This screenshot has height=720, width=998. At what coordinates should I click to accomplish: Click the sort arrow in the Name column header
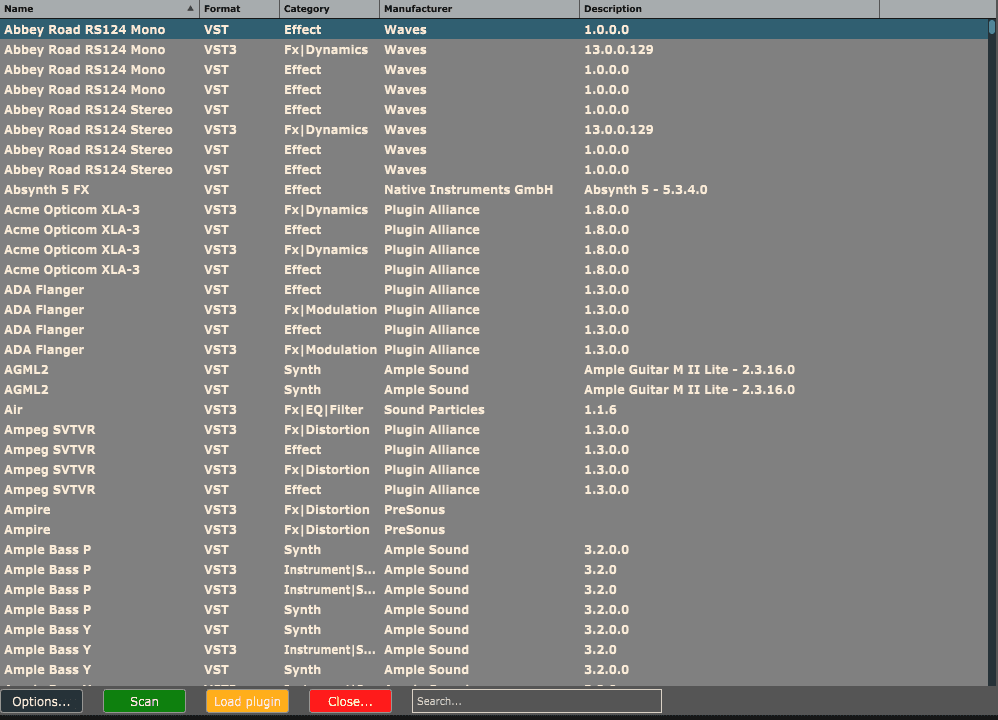(190, 9)
